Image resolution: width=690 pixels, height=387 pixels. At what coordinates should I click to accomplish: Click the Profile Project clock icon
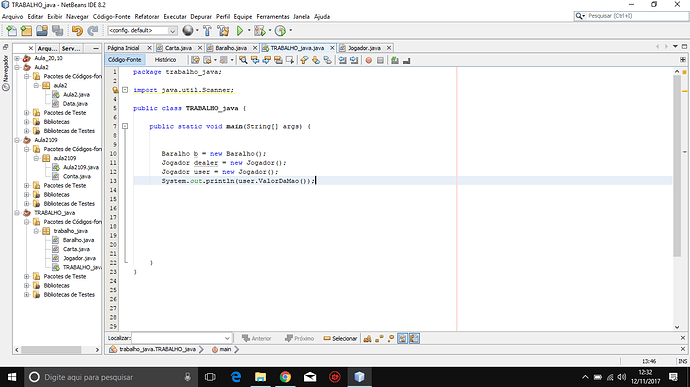tap(280, 31)
